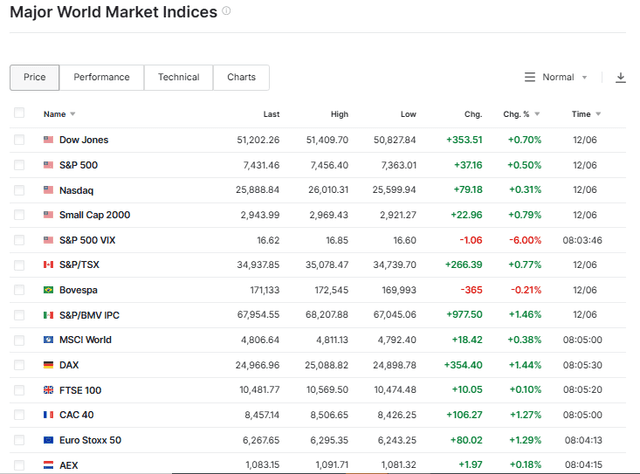This screenshot has height=474, width=640.
Task: Check the DAX row checkbox
Action: pos(19,365)
